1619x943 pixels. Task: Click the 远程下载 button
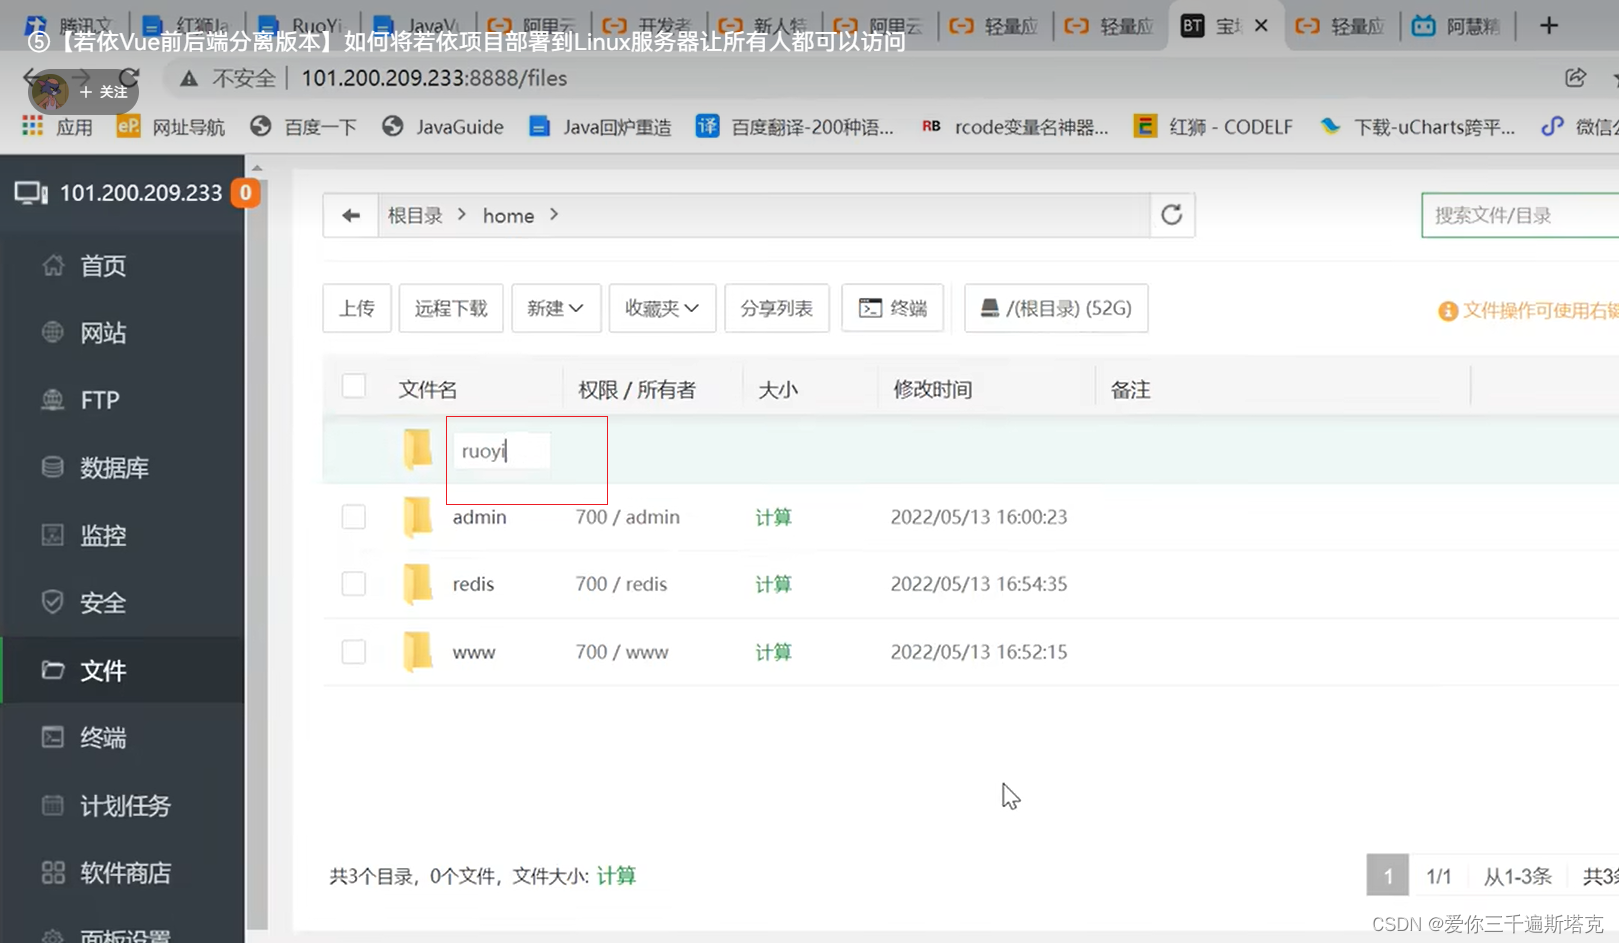point(451,308)
